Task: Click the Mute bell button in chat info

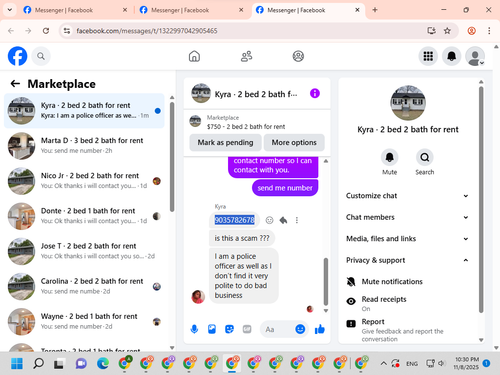Action: pos(389,157)
